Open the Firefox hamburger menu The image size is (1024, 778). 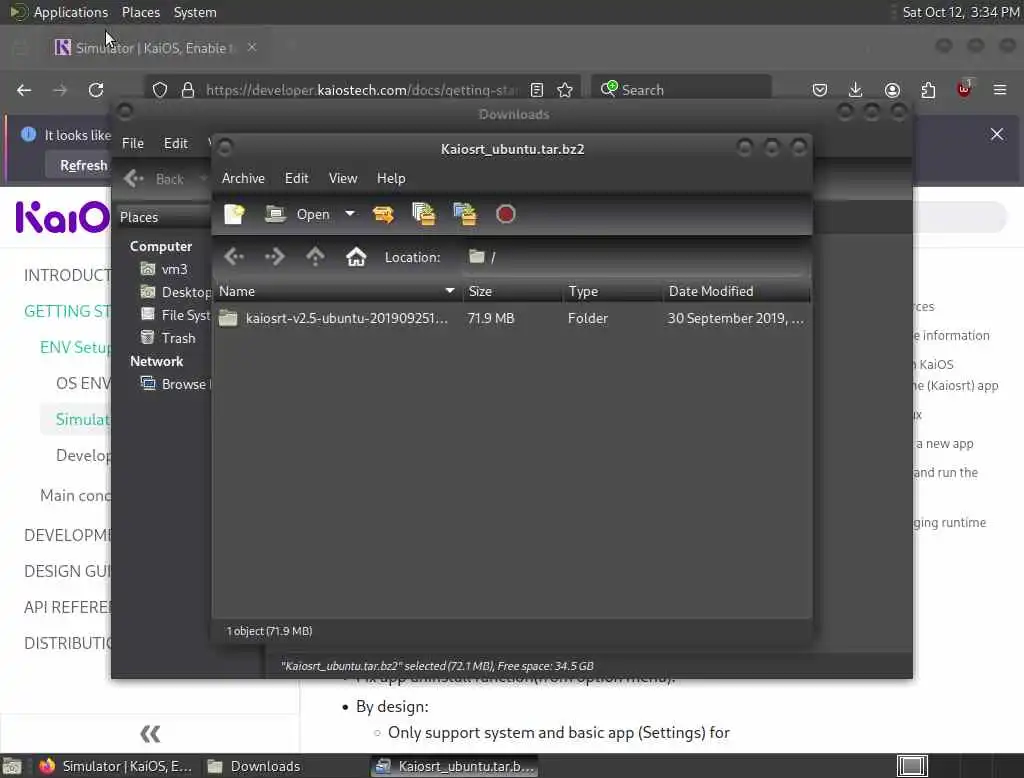pos(1000,90)
